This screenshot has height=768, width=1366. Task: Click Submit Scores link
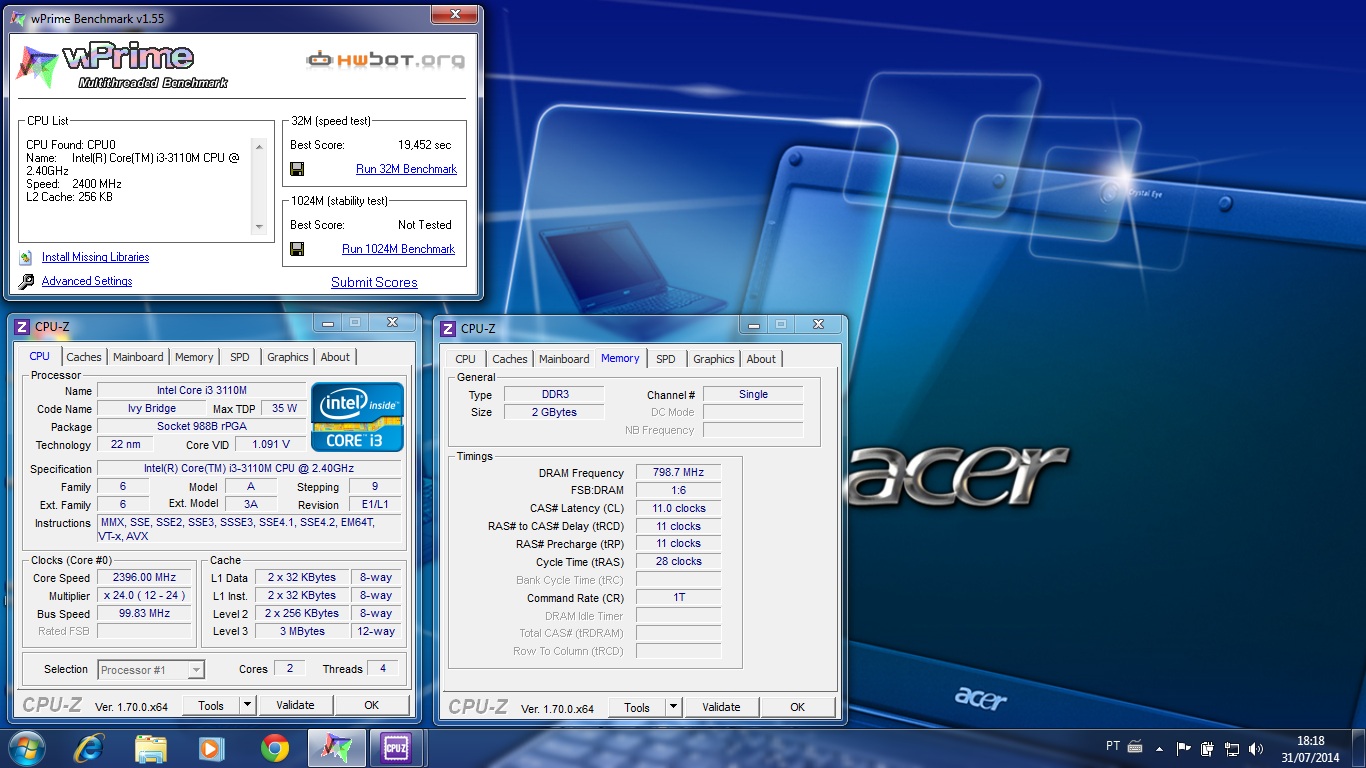click(374, 282)
